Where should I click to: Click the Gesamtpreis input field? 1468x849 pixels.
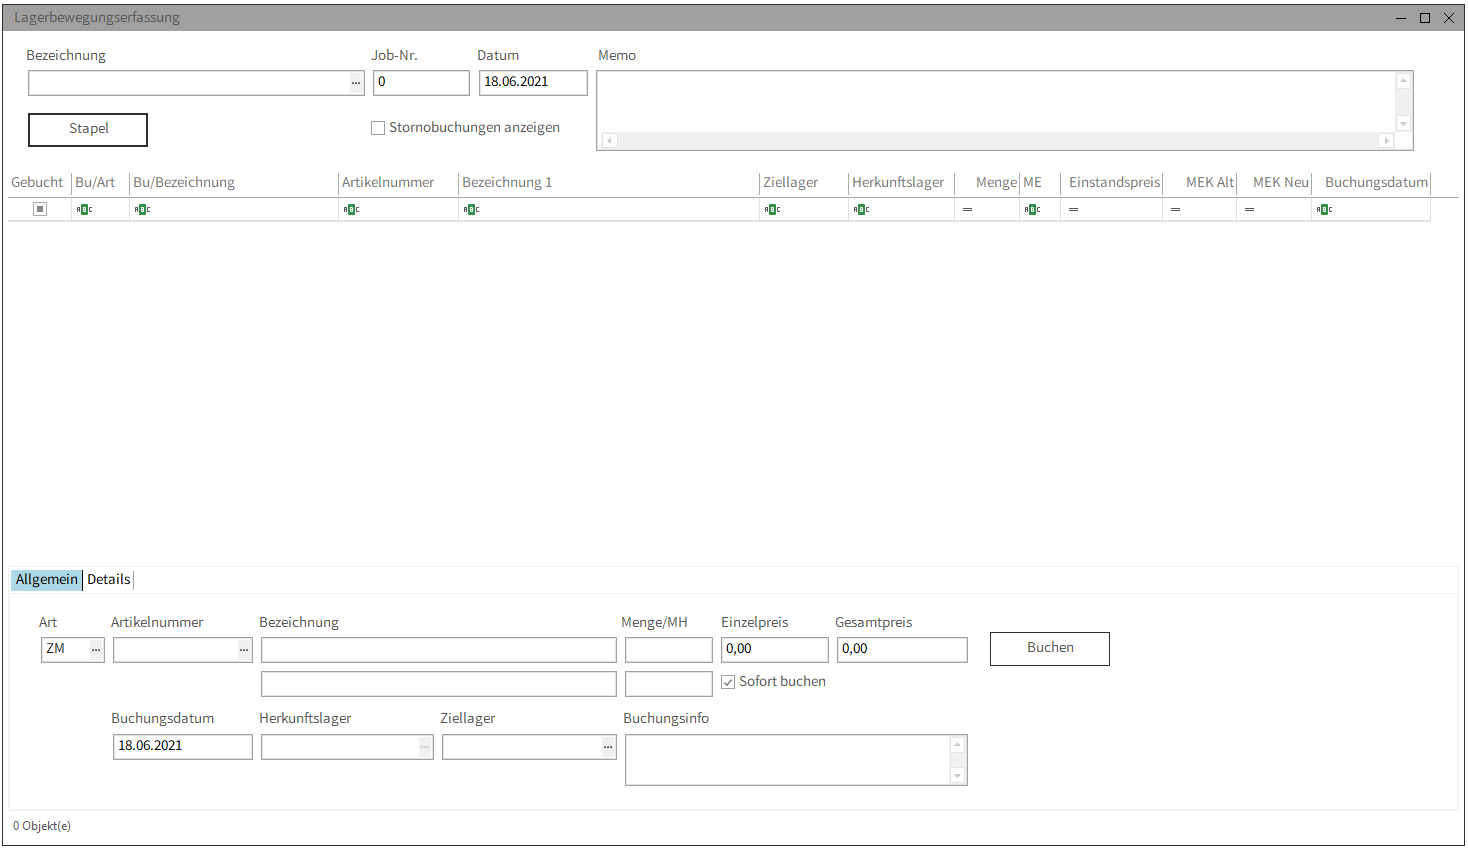[x=902, y=650]
